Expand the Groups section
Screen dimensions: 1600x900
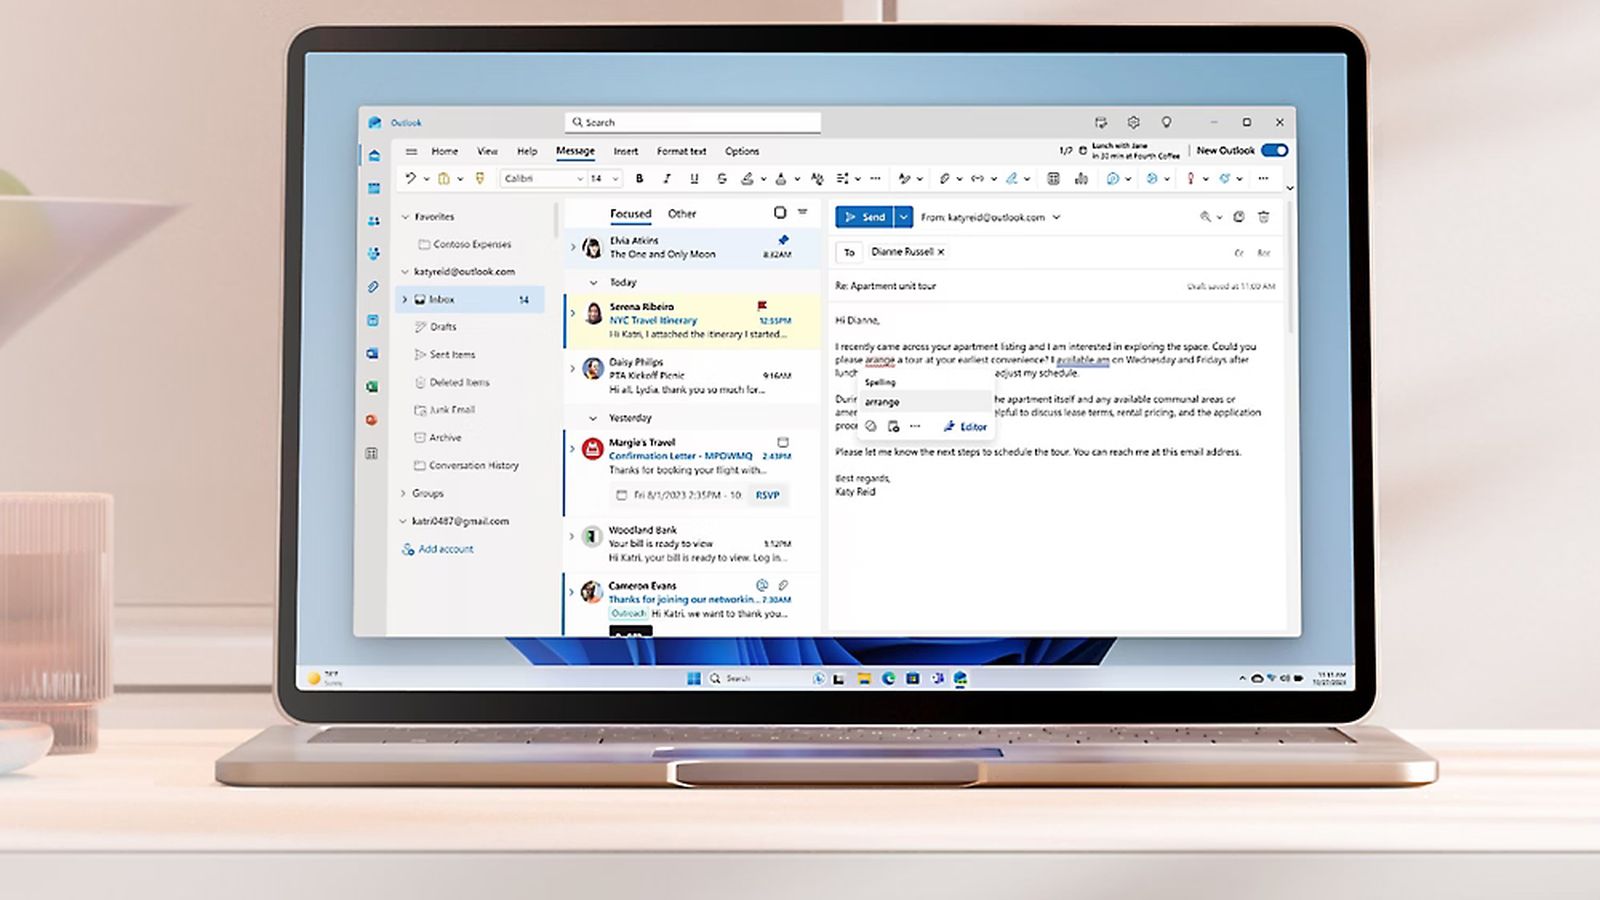pyautogui.click(x=403, y=493)
